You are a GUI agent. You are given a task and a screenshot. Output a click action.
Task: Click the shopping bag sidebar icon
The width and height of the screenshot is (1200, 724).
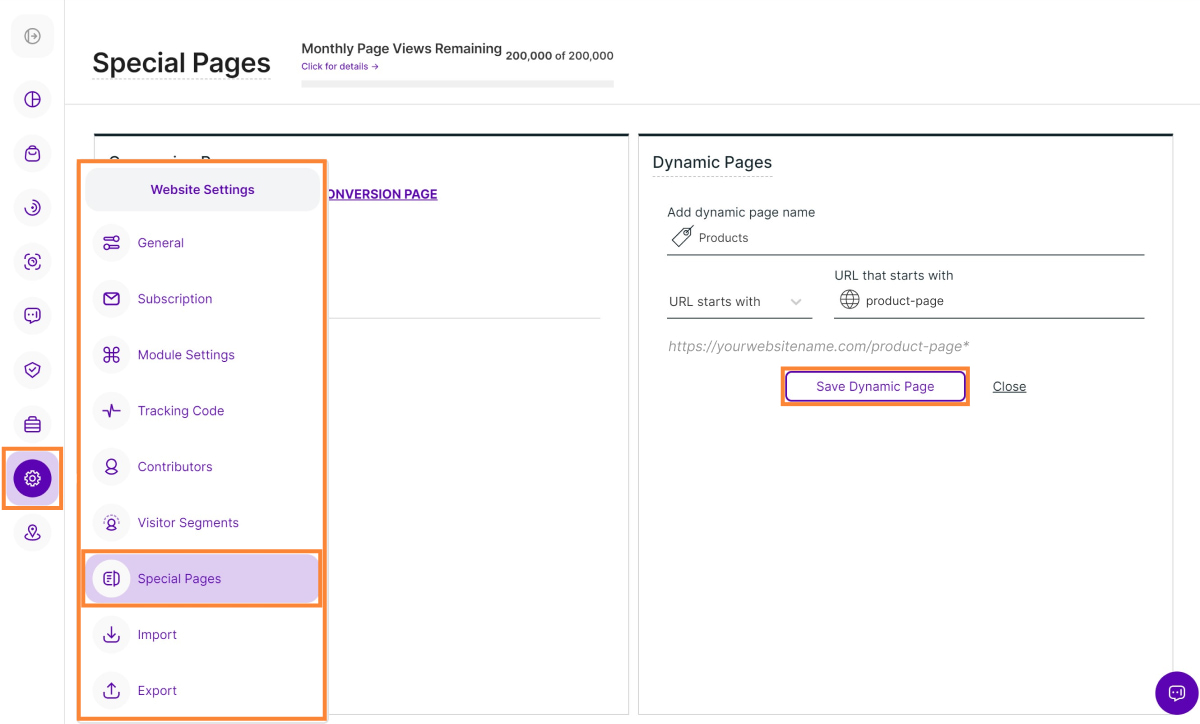click(x=32, y=154)
